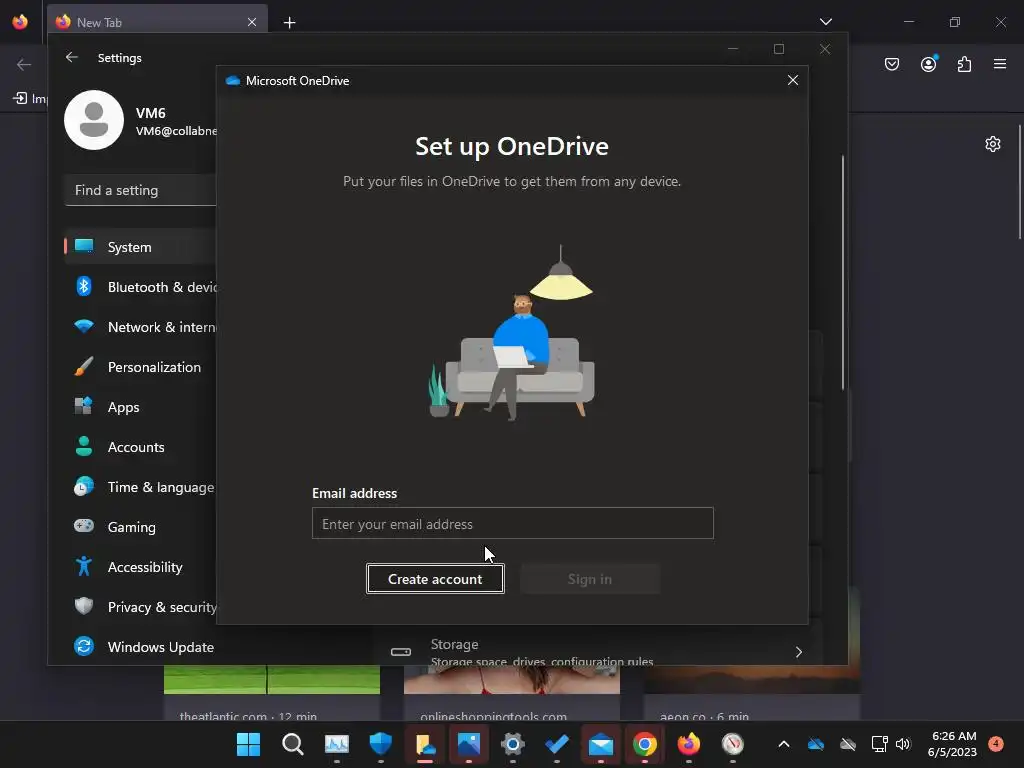The image size is (1024, 768).
Task: Click the game controller icon beside Gaming
Action: 84,525
